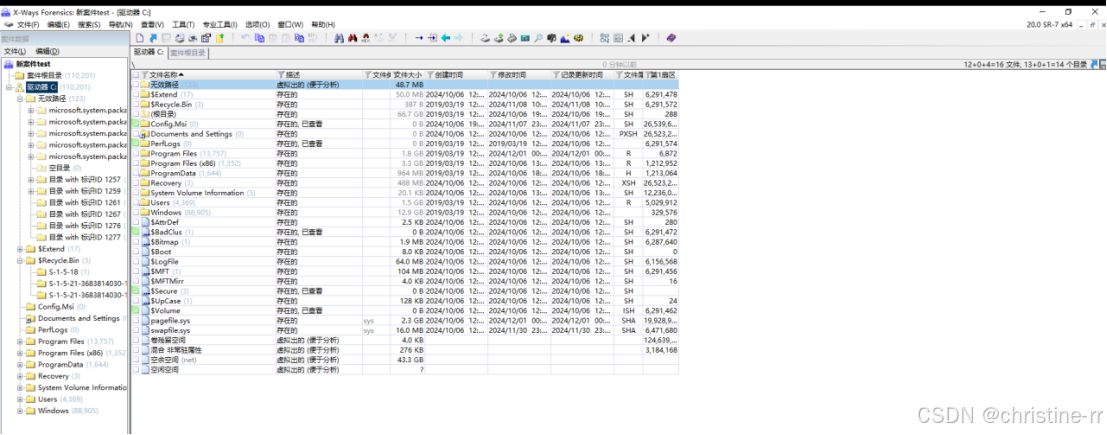Screen dimensions: 1107x435
Task: Click the purple Help book icon
Action: pyautogui.click(x=671, y=38)
